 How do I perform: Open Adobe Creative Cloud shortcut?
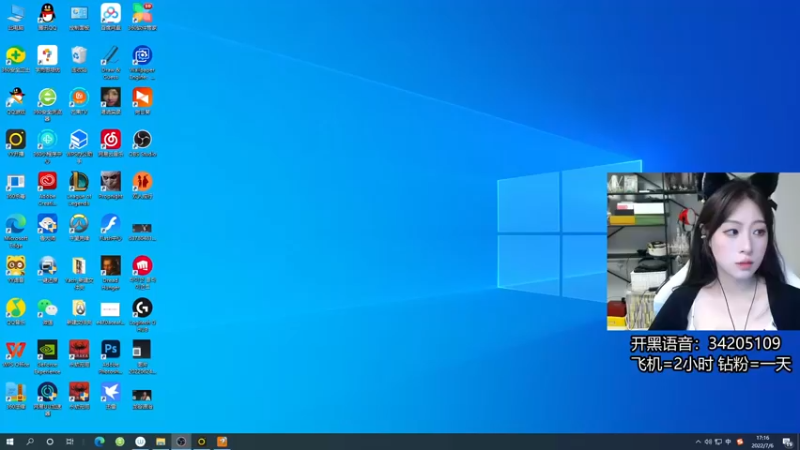pyautogui.click(x=47, y=188)
